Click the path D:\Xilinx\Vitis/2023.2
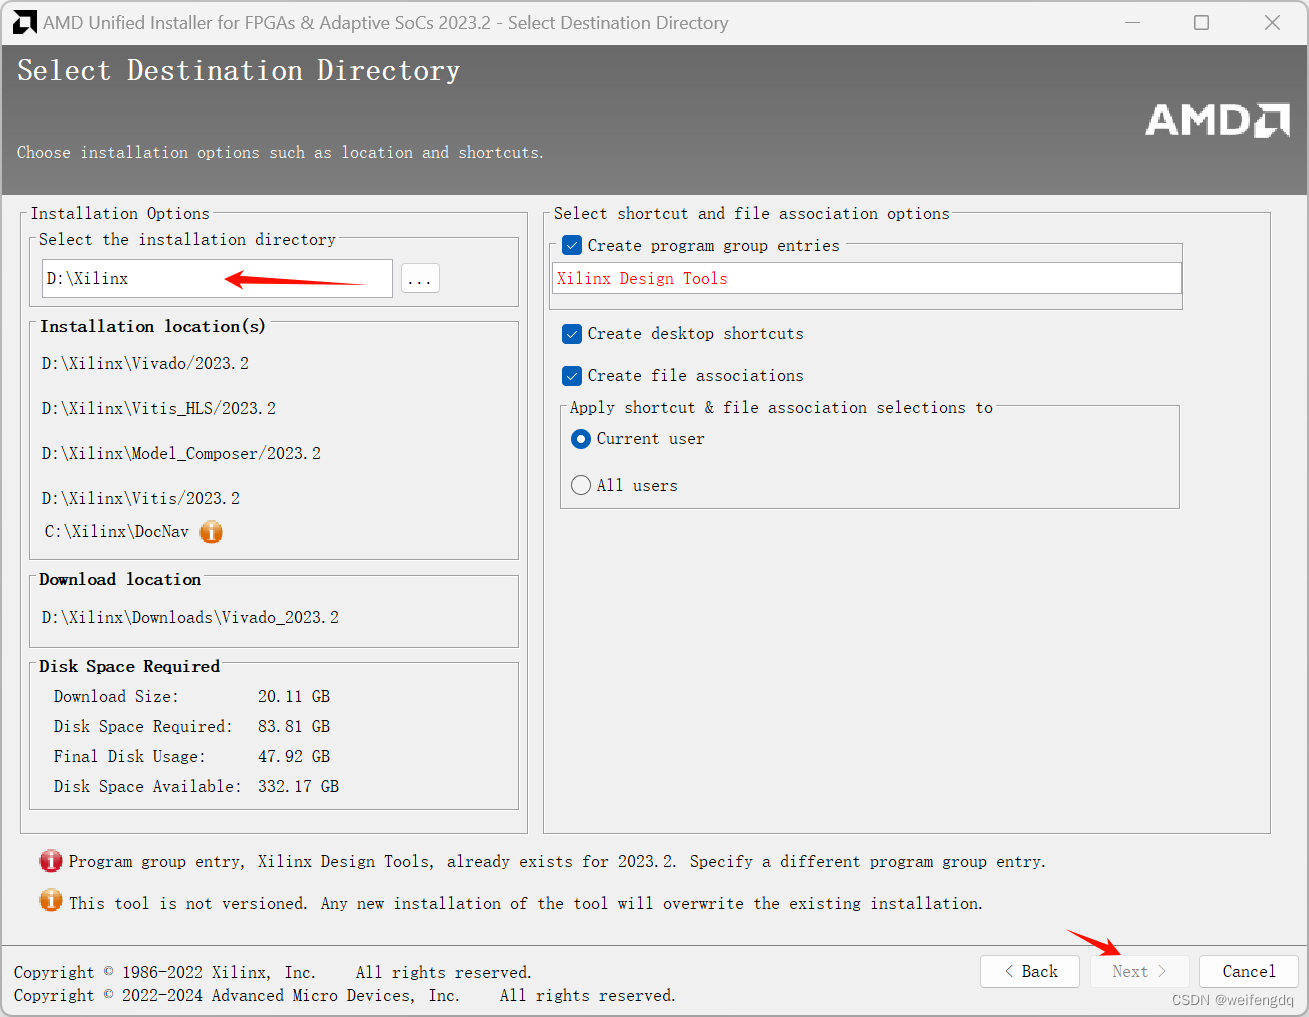Image resolution: width=1309 pixels, height=1017 pixels. (141, 498)
